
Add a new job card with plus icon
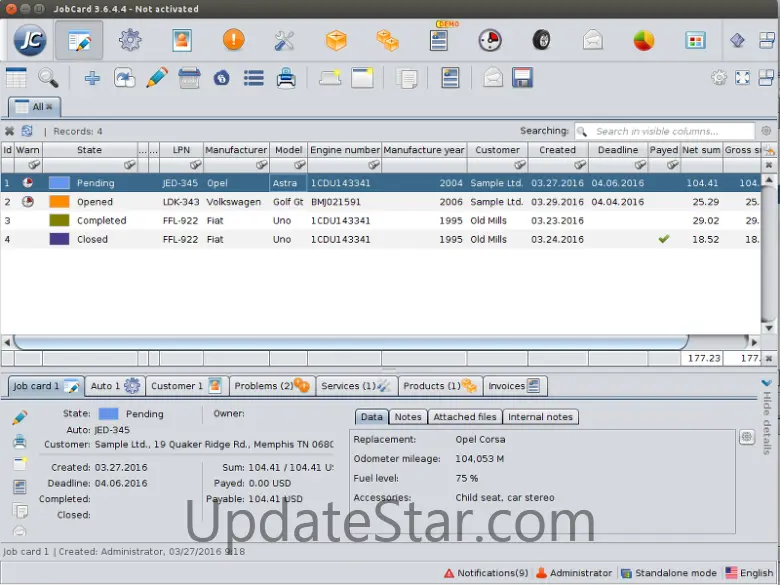point(92,78)
